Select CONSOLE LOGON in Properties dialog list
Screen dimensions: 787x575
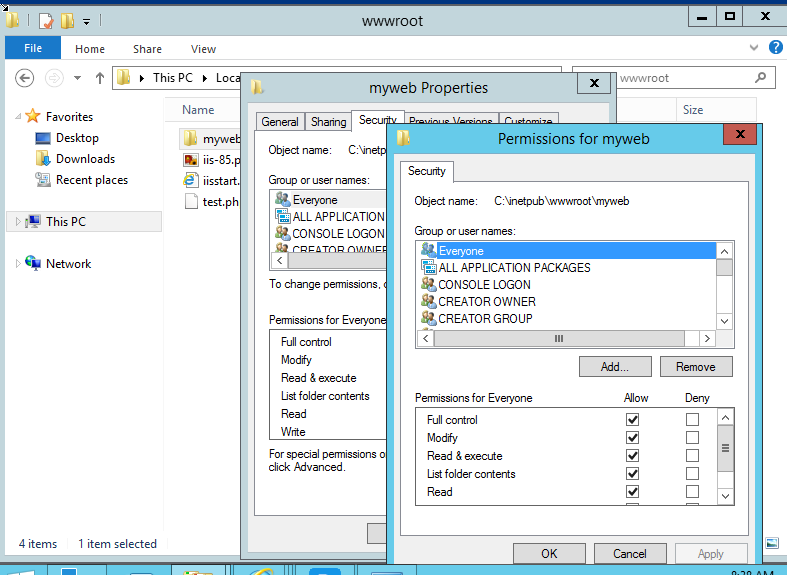[330, 233]
